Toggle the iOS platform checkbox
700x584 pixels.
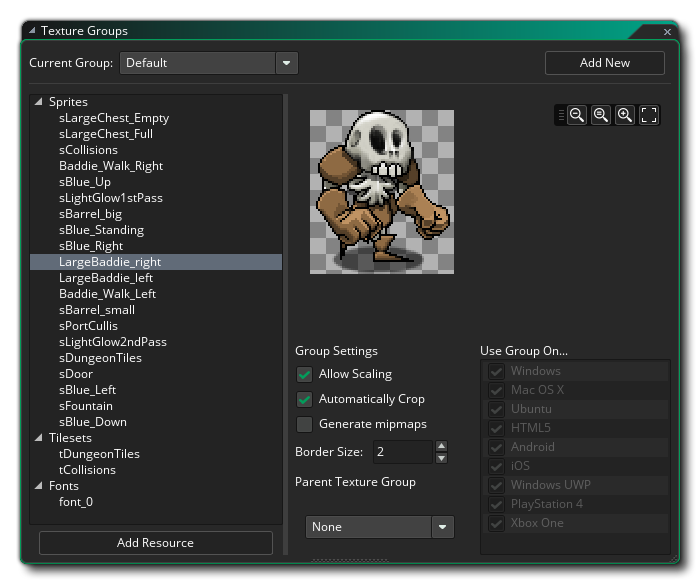[496, 466]
